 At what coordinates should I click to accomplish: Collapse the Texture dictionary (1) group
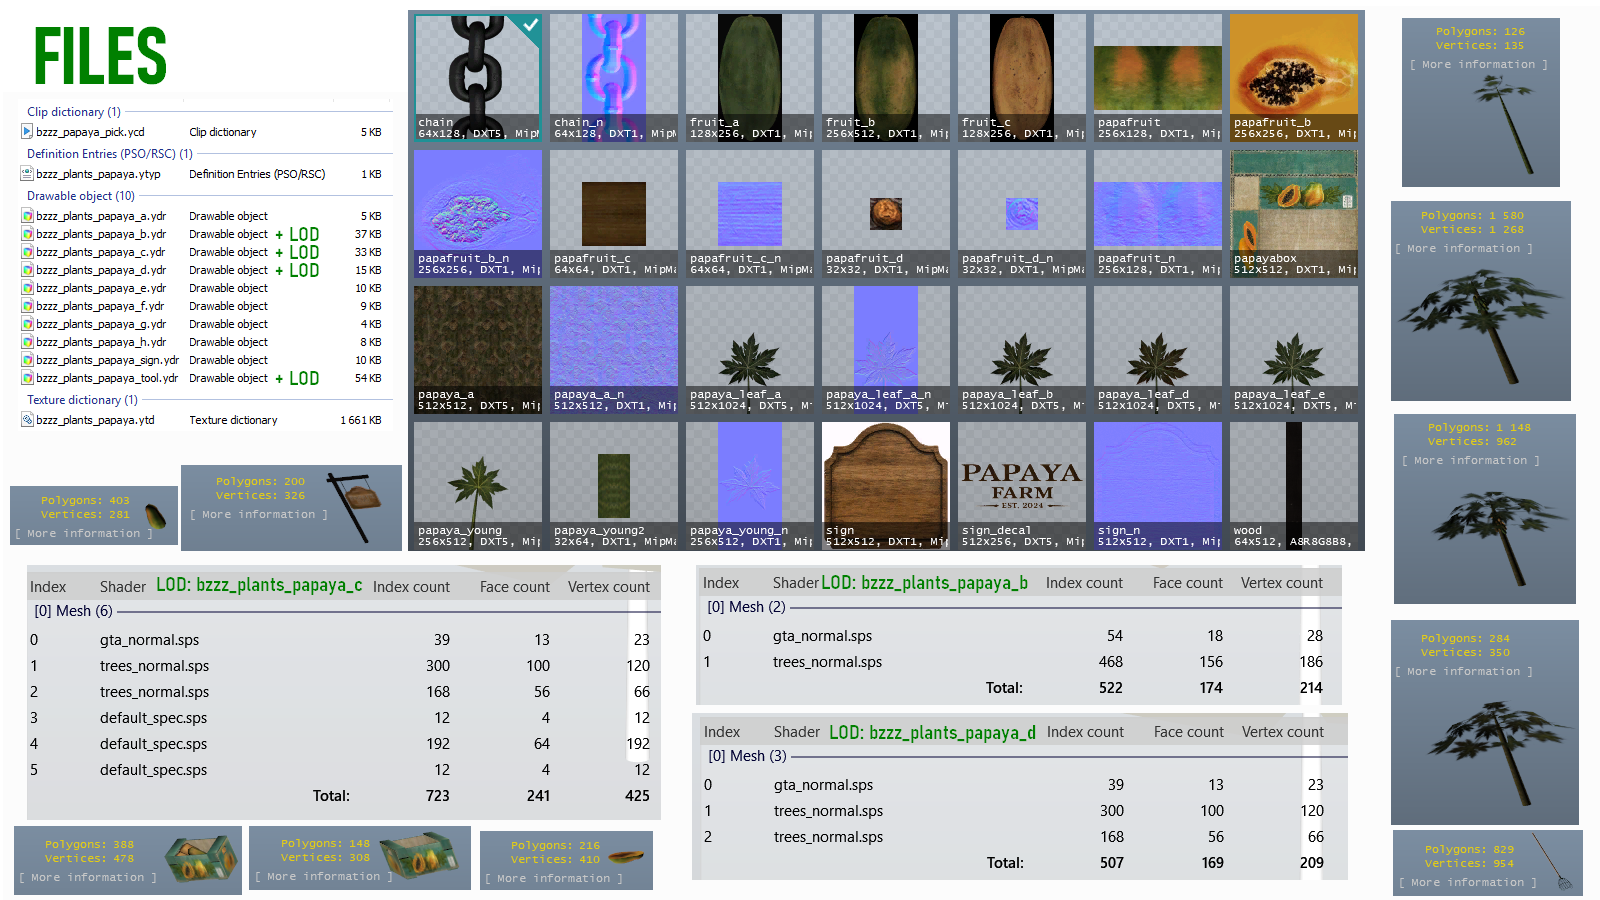coord(82,400)
